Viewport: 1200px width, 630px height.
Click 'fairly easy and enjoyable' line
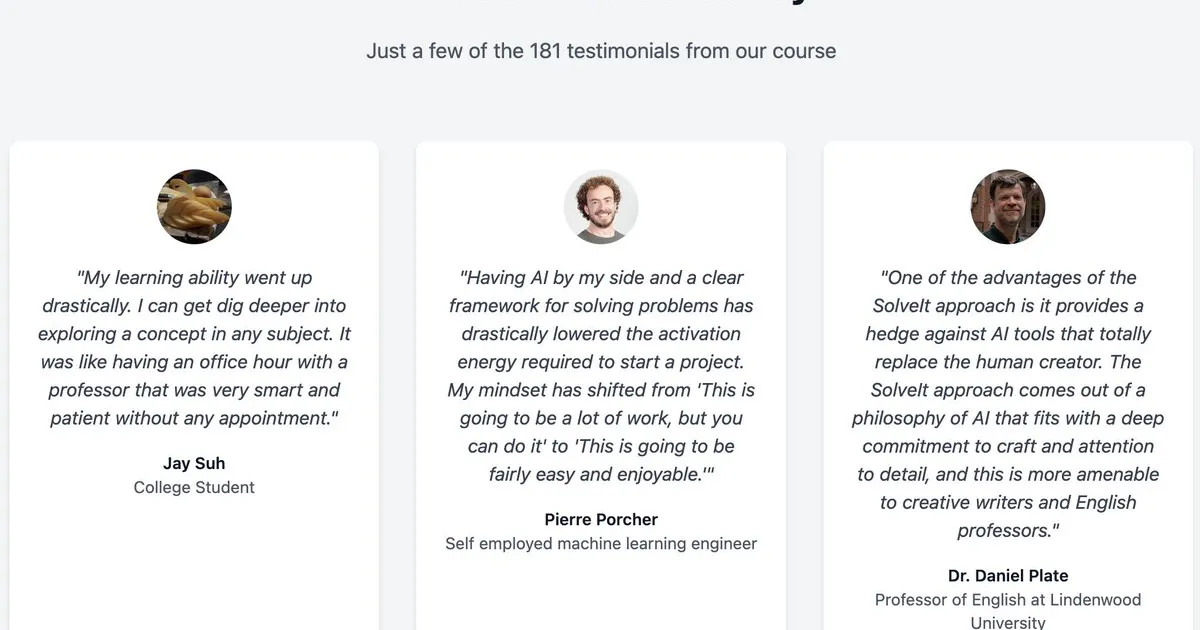[x=601, y=473]
